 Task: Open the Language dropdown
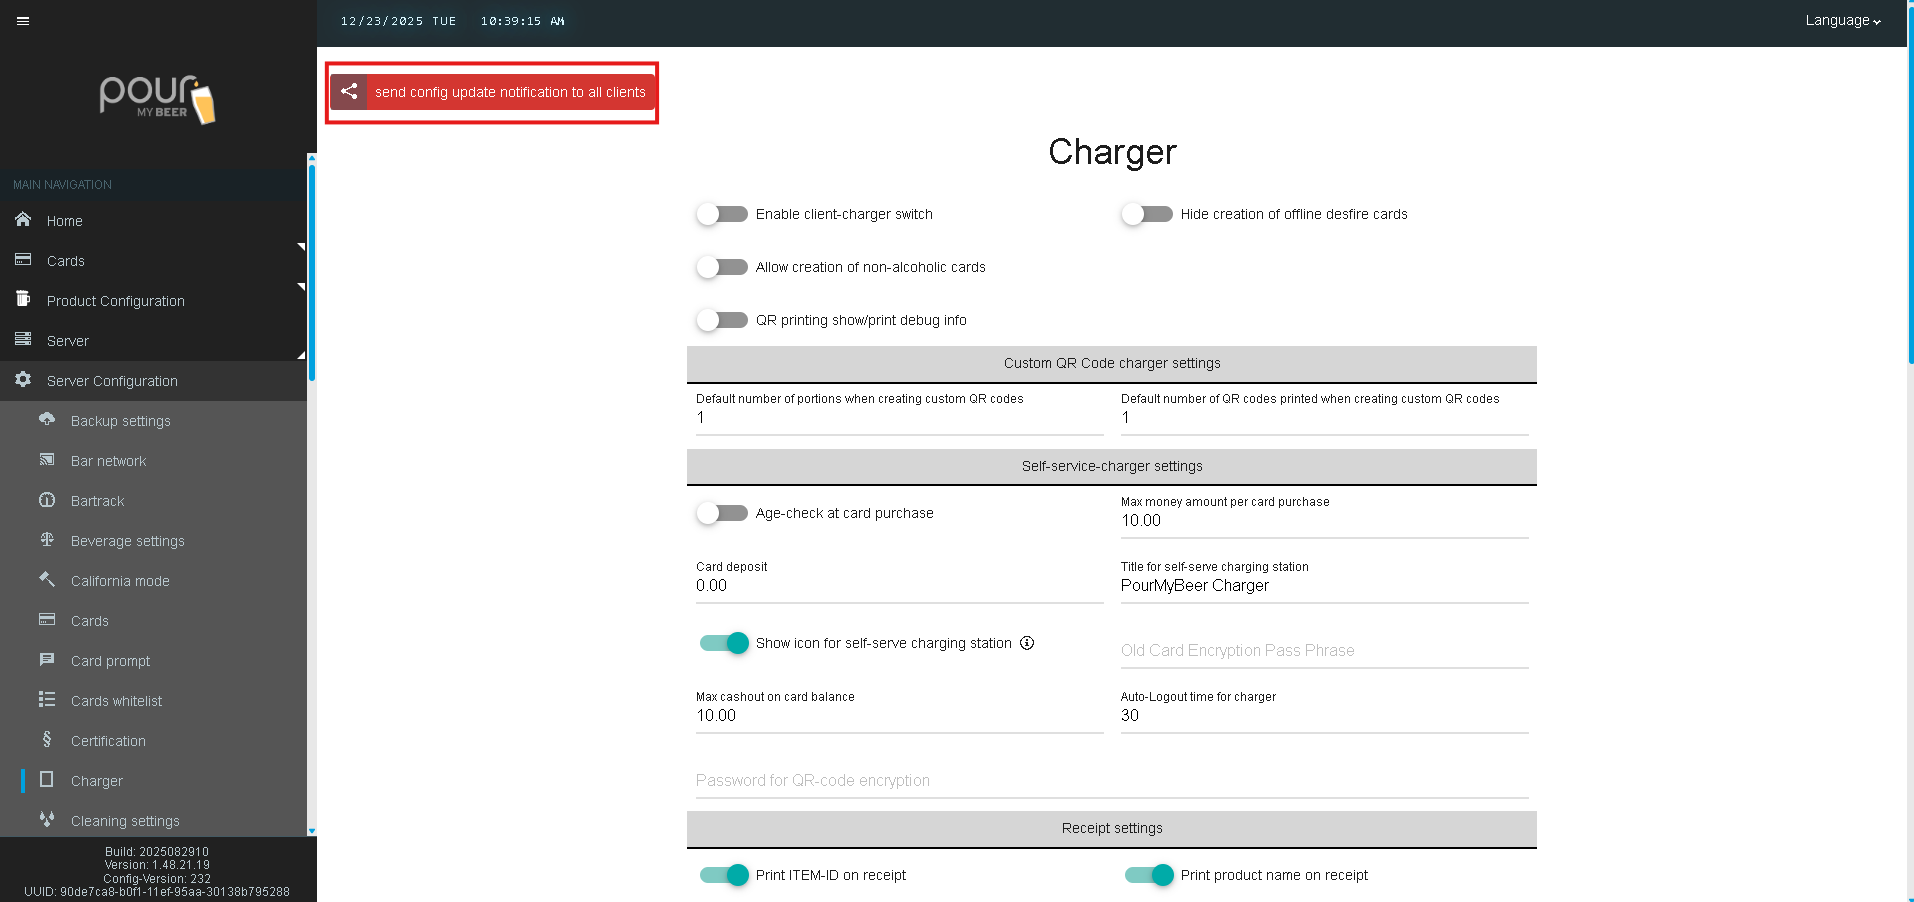click(1842, 21)
